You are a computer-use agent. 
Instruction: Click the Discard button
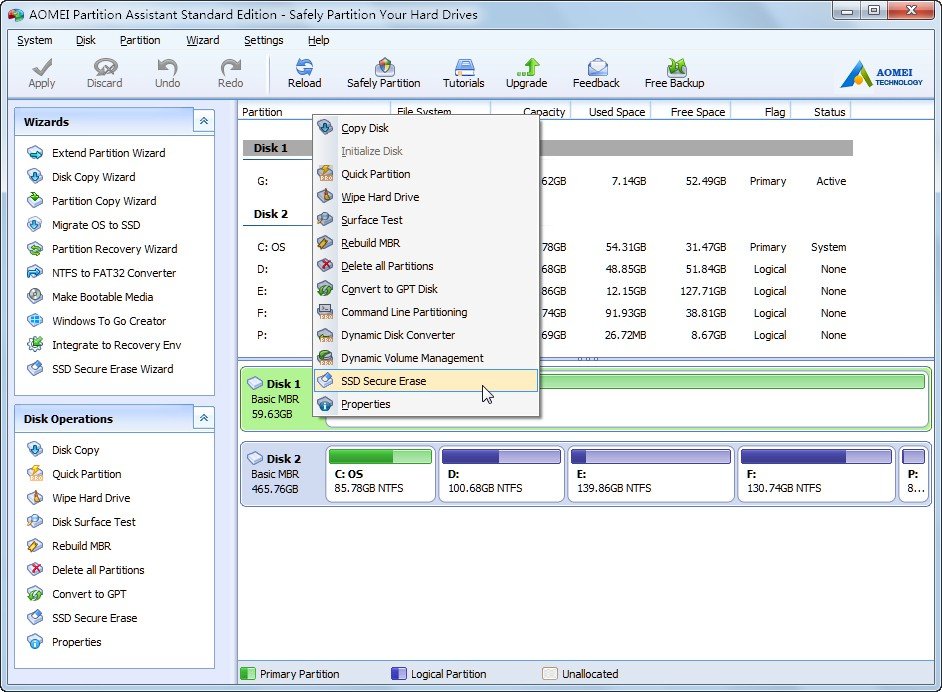(x=104, y=72)
